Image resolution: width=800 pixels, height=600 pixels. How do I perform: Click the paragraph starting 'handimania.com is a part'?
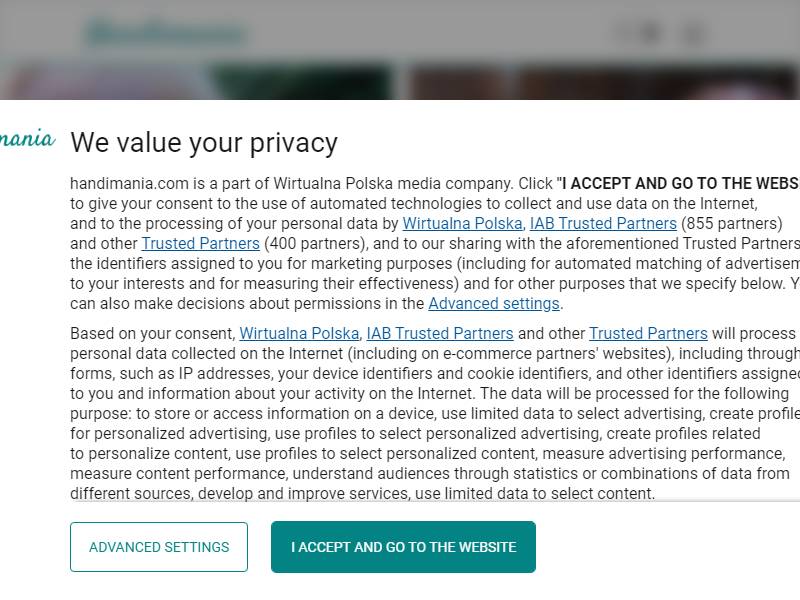click(435, 243)
